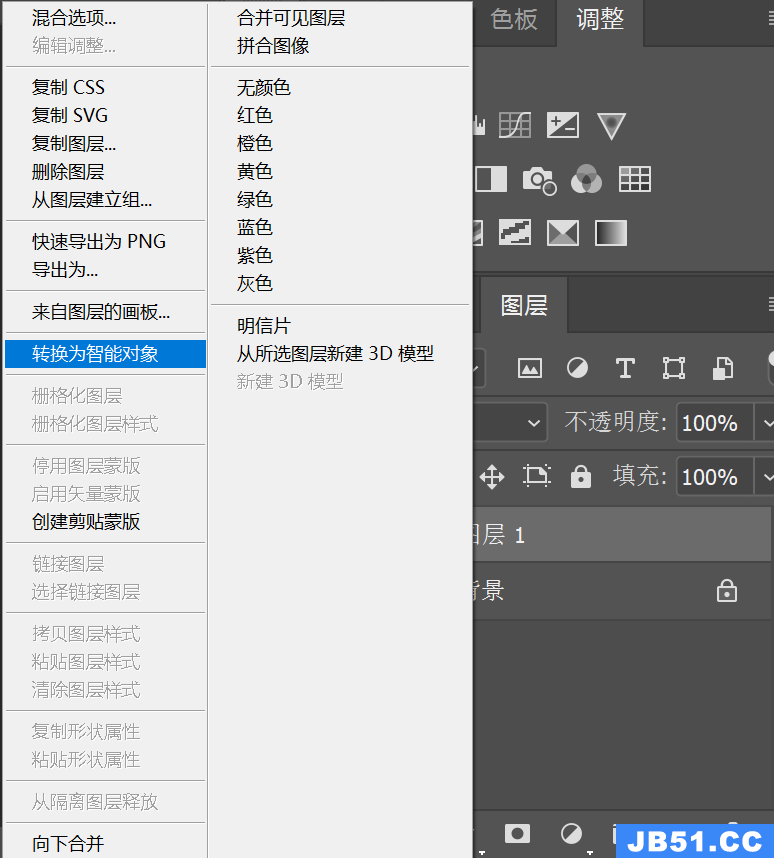Open the opacity (不透明度) slider dropdown
The height and width of the screenshot is (858, 774).
[764, 422]
